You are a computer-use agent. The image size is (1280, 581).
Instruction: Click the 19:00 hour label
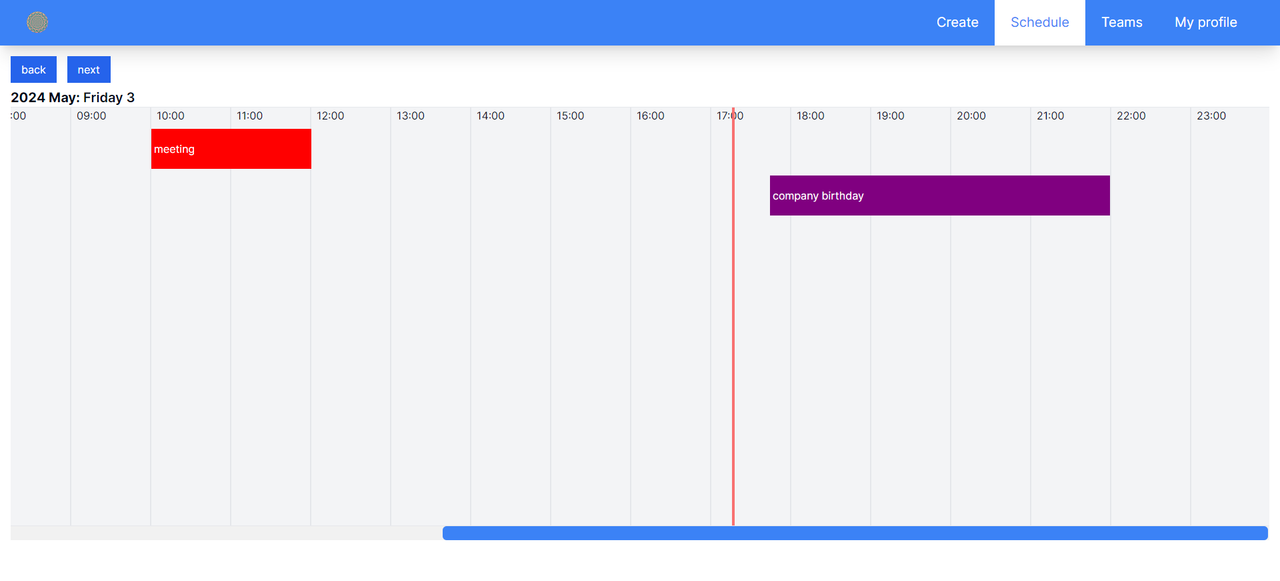pyautogui.click(x=891, y=116)
